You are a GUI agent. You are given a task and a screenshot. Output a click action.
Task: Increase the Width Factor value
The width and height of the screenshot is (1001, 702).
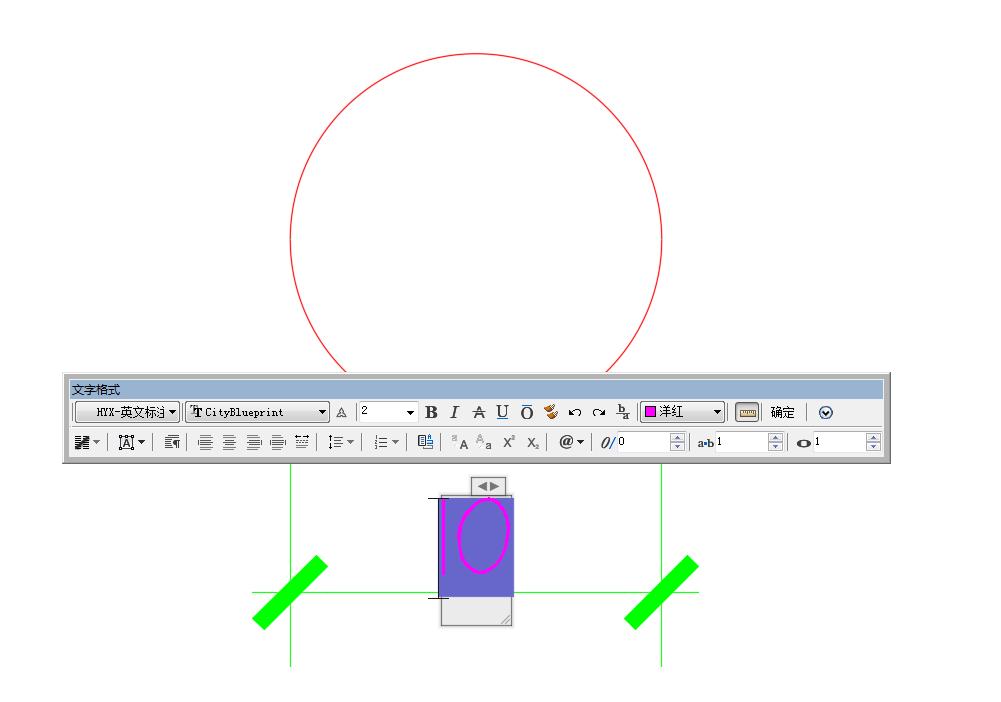point(873,438)
